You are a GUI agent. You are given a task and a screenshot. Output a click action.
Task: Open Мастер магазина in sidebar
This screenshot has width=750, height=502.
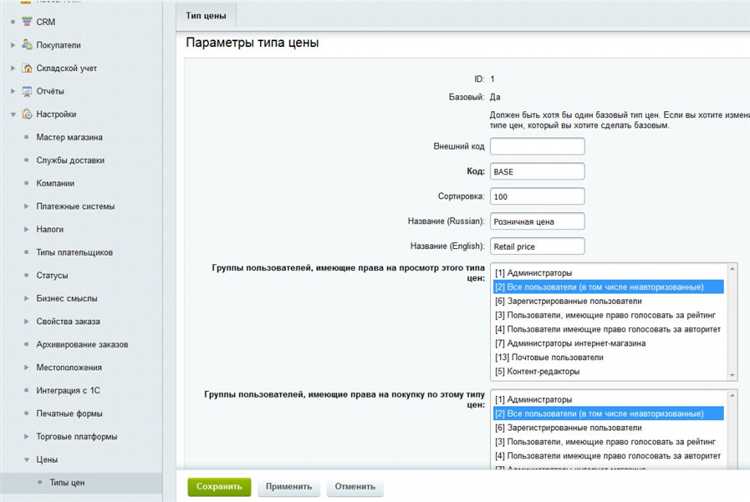coord(69,137)
